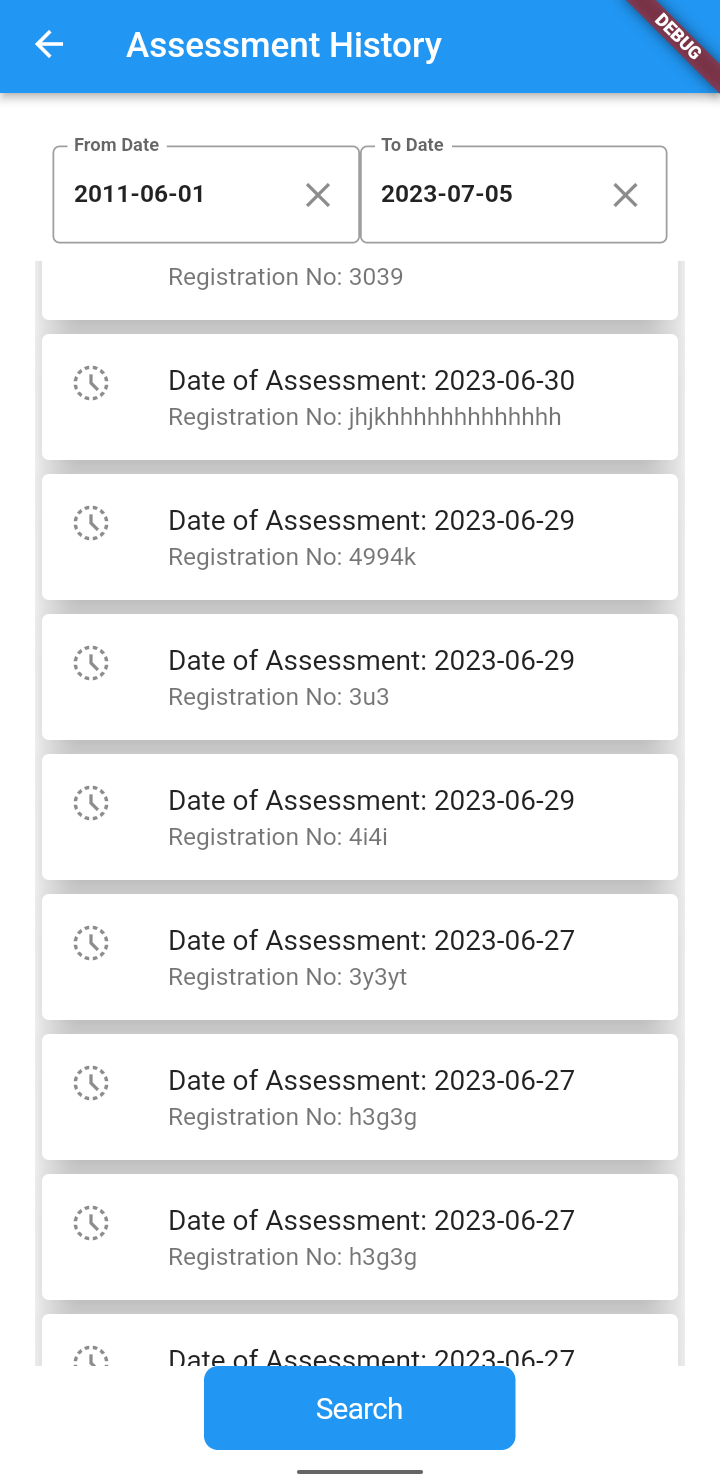Click the DEBUG banner in the corner
Viewport: 720px width, 1484px height.
pyautogui.click(x=678, y=37)
